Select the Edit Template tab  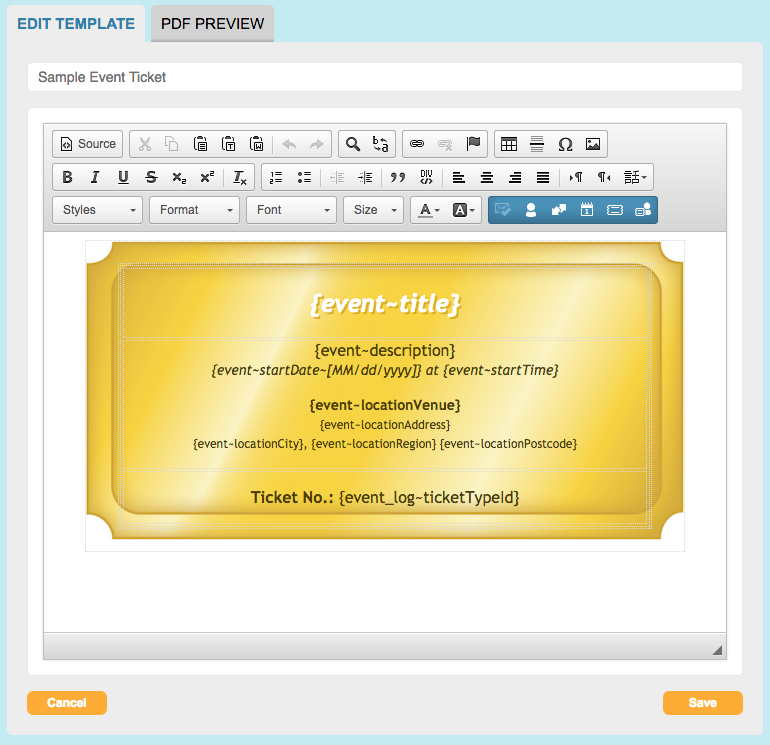pyautogui.click(x=76, y=24)
